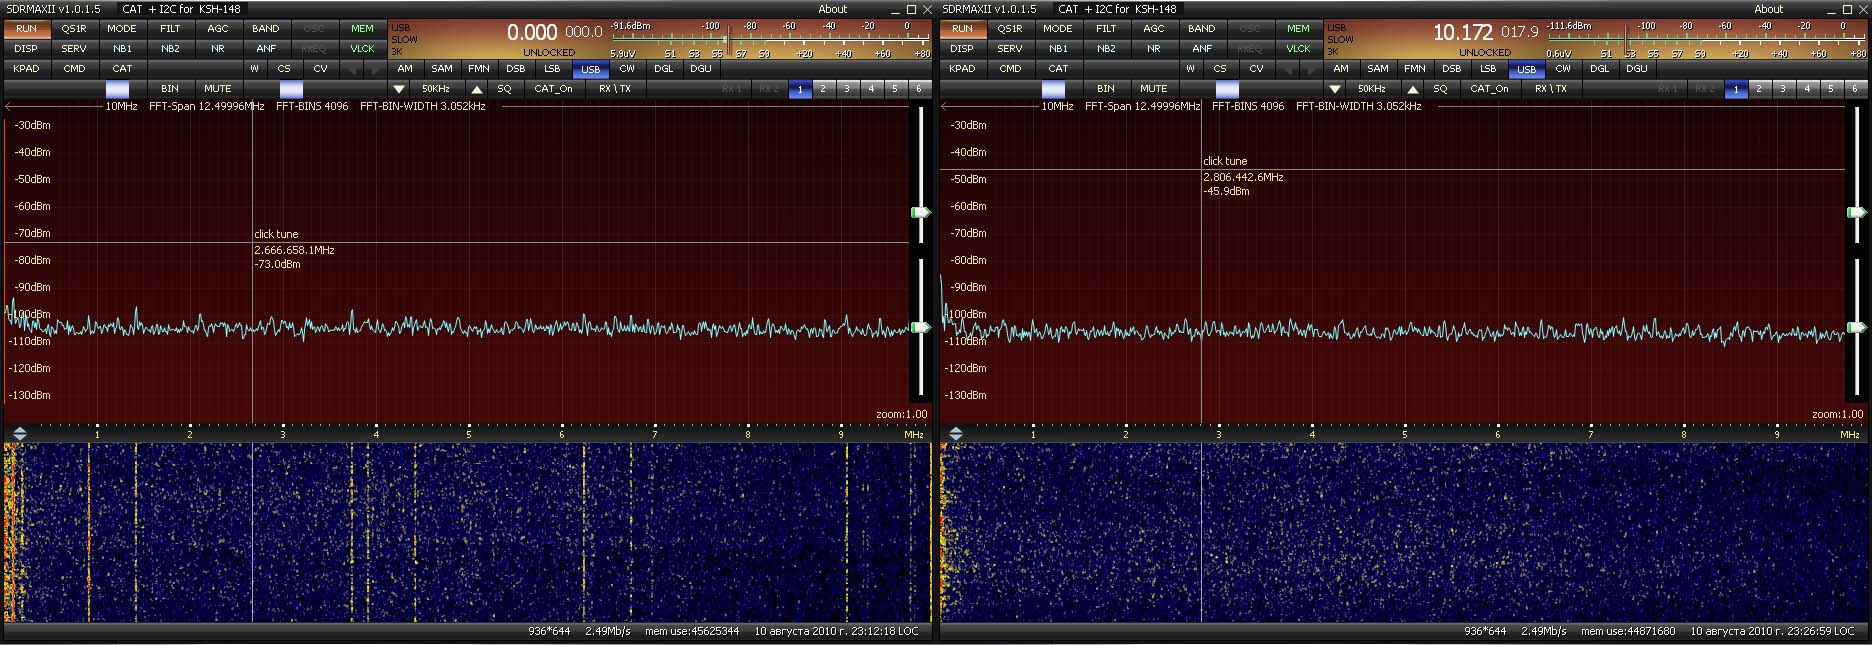
Task: Open About in the right window
Action: 1769,9
